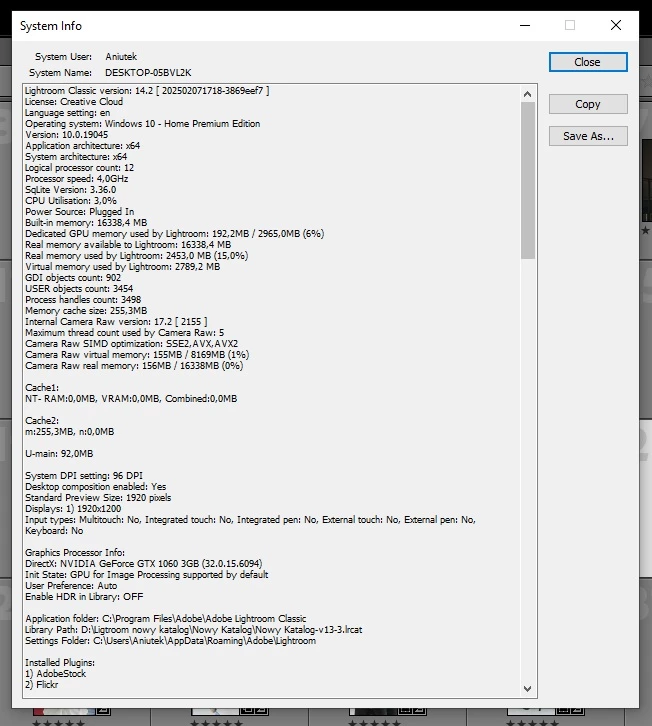652x726 pixels.
Task: Click the scrollbar down arrow
Action: (x=527, y=688)
